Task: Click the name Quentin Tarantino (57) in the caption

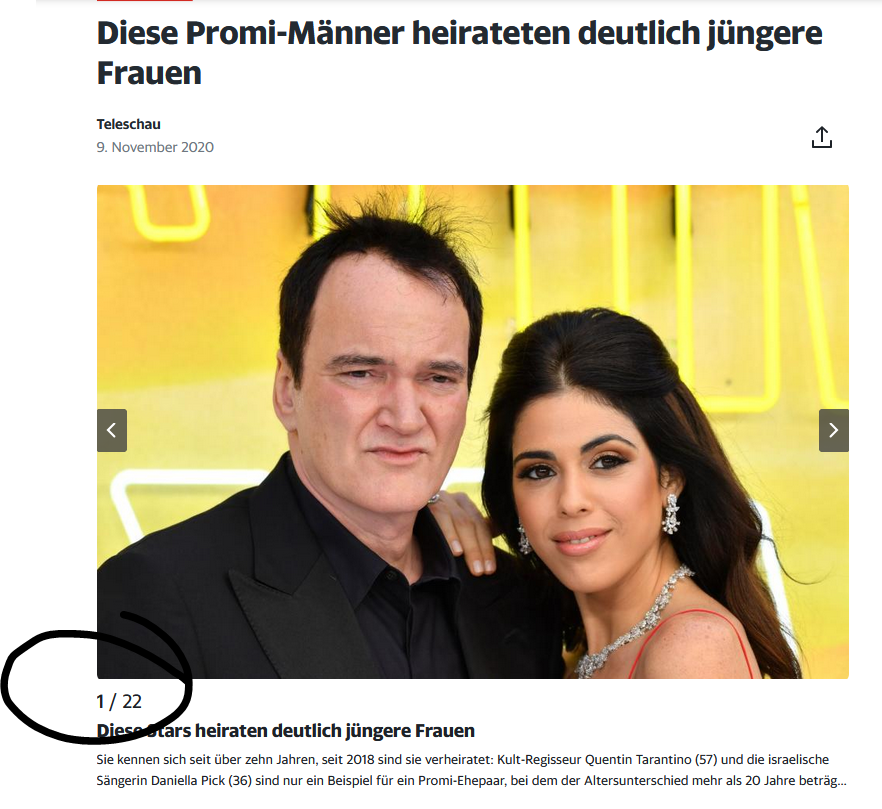Action: click(651, 759)
